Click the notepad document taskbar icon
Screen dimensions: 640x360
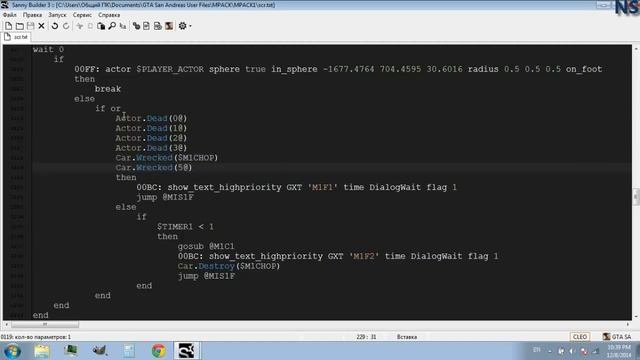(x=129, y=351)
